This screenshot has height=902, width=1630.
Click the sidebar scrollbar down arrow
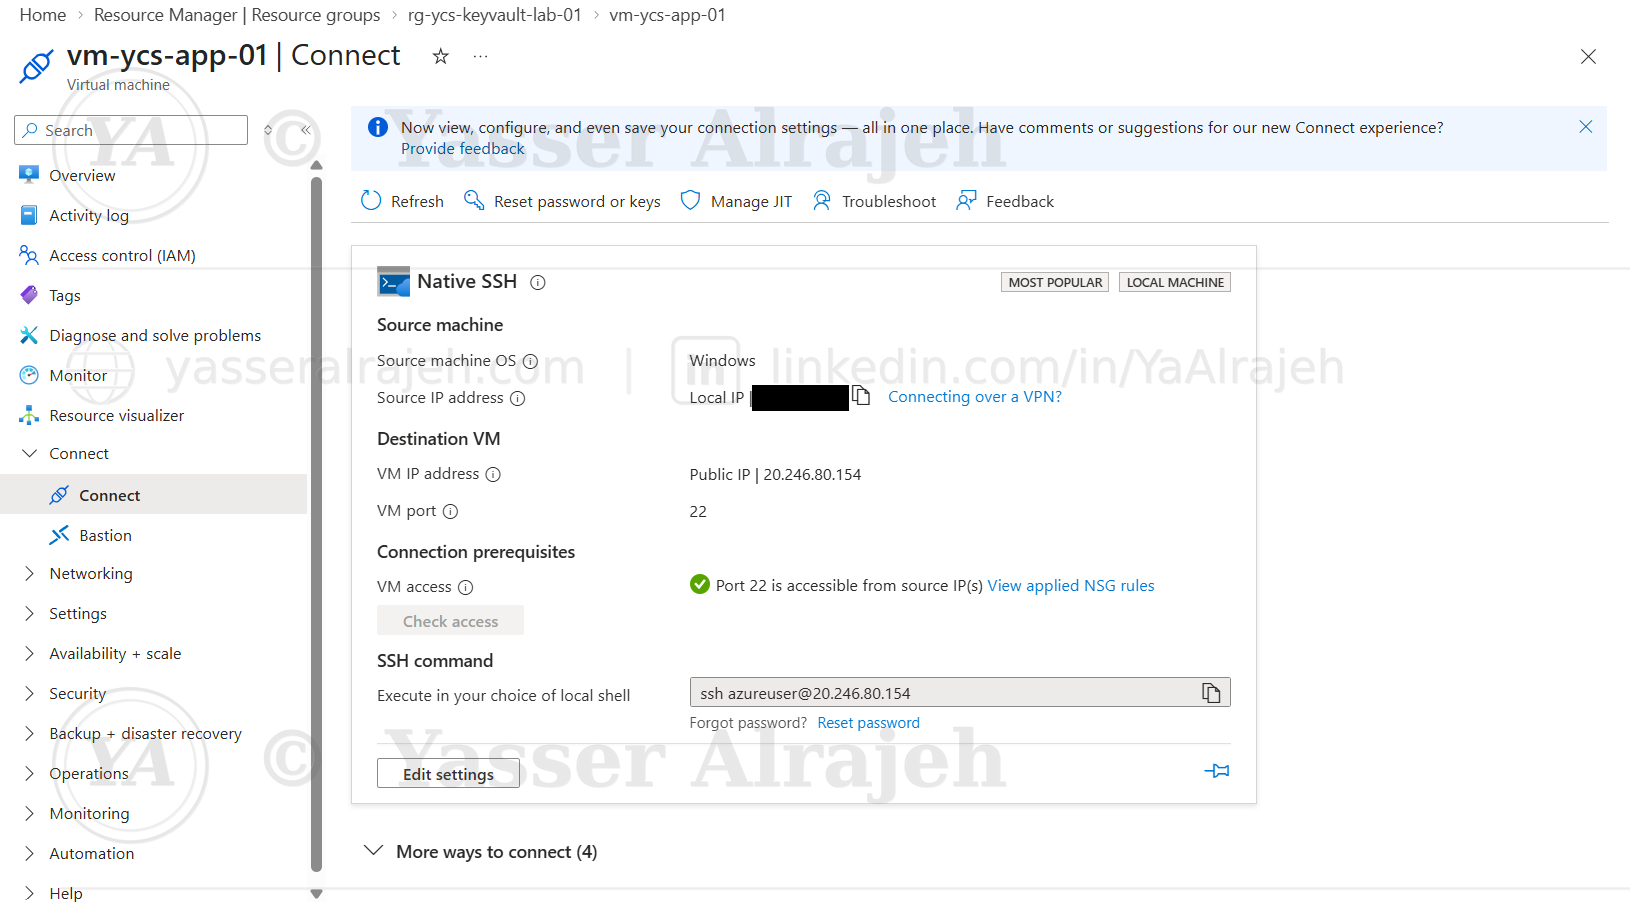(317, 894)
